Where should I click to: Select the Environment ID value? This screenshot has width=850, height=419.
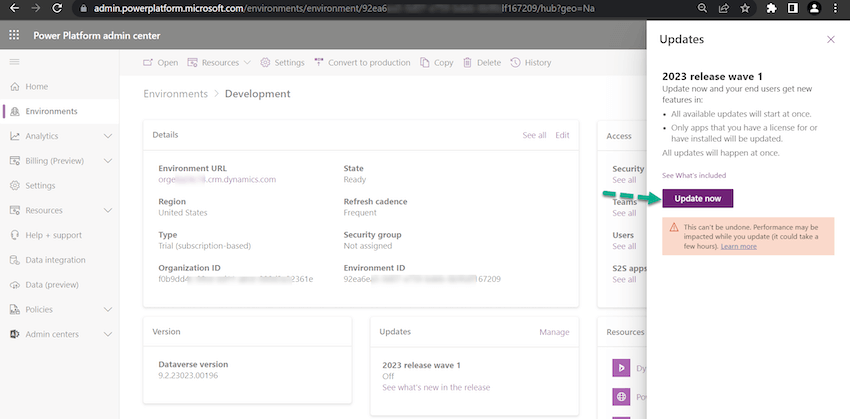[x=422, y=279]
